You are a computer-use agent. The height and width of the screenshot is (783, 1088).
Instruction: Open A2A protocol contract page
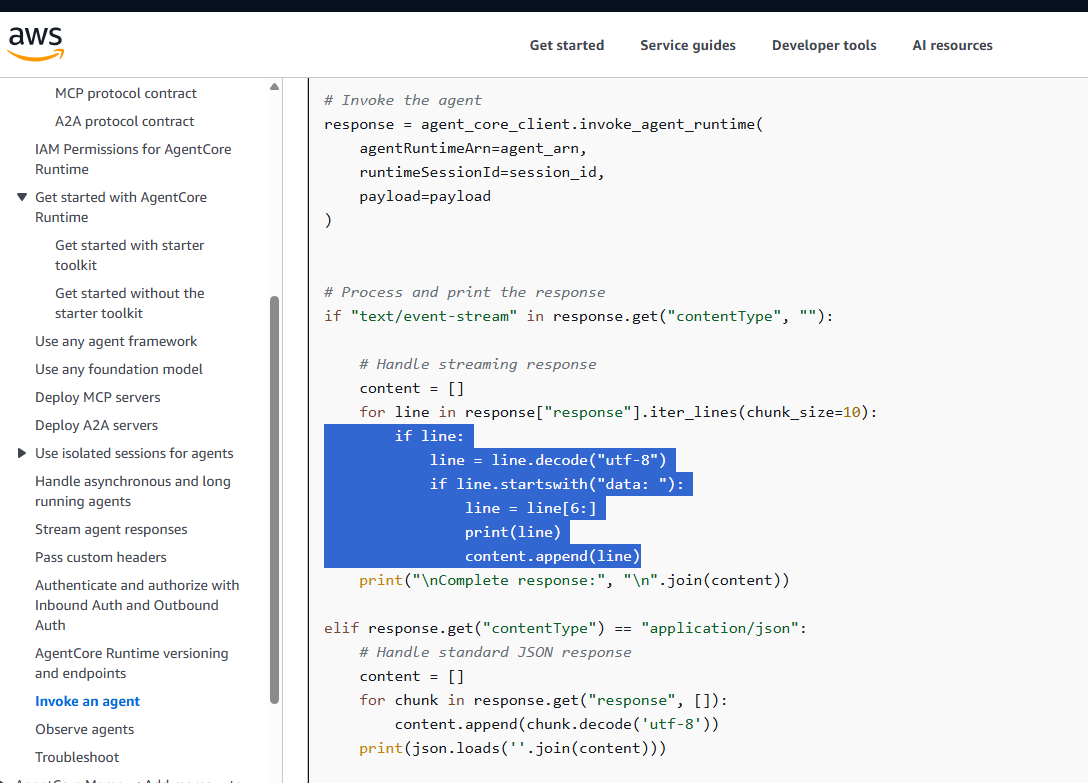click(124, 121)
